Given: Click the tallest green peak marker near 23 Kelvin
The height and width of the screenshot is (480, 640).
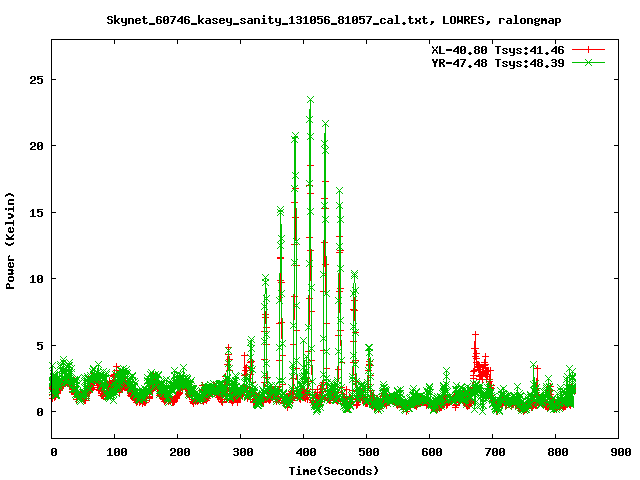Looking at the screenshot, I should click(310, 100).
